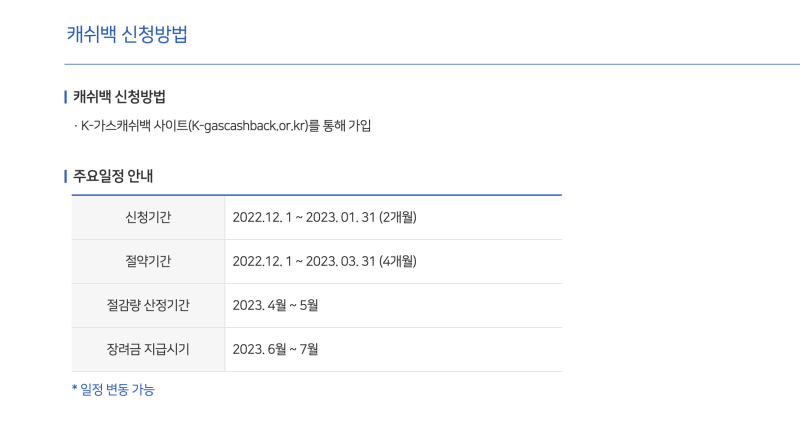The height and width of the screenshot is (427, 800).
Task: Select the 주요일정 안내 section heading
Action: point(113,176)
